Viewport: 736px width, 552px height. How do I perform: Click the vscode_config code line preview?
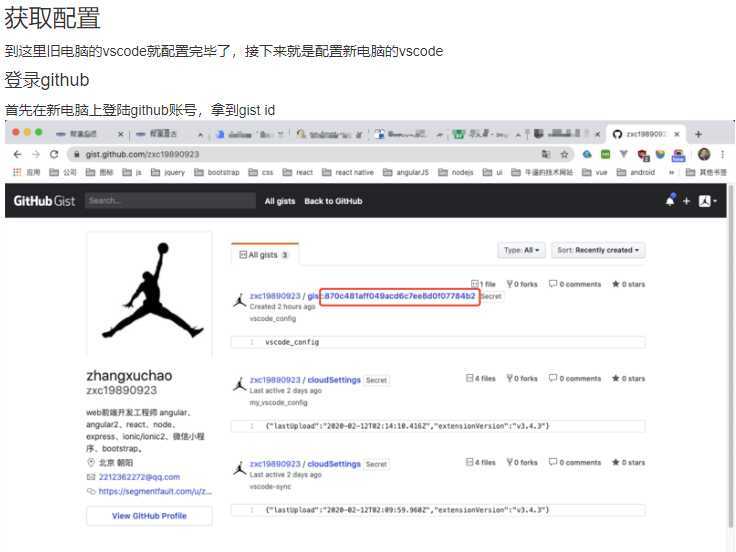pyautogui.click(x=438, y=342)
